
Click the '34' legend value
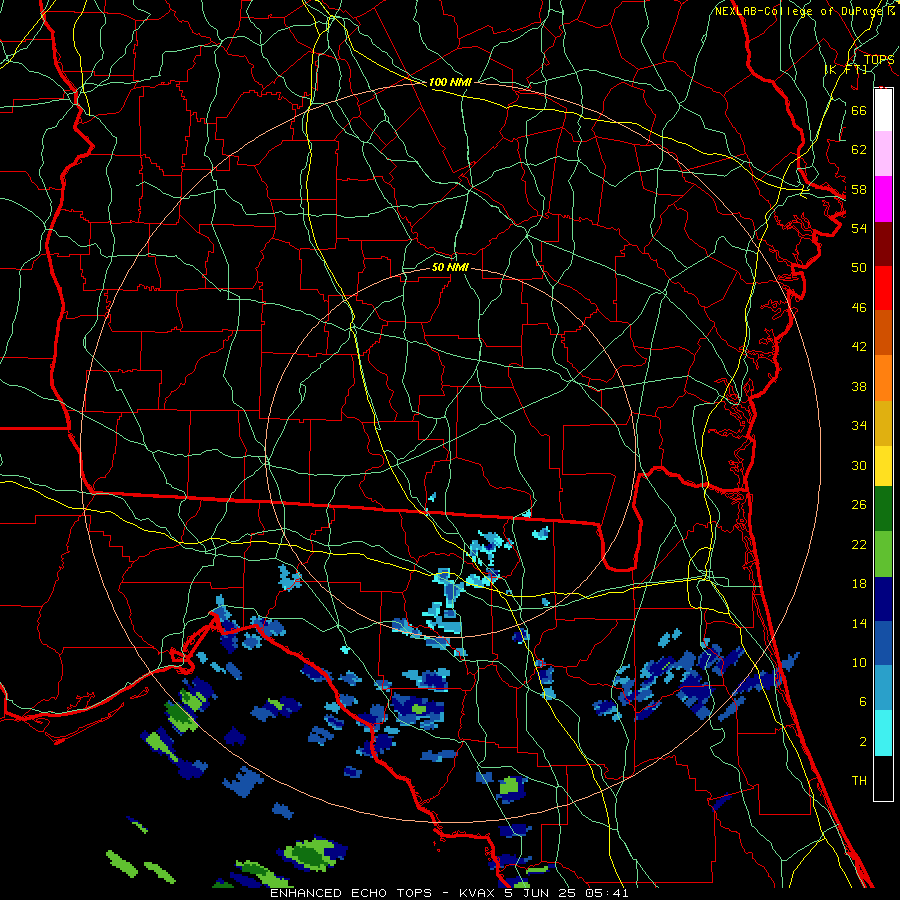[x=859, y=426]
